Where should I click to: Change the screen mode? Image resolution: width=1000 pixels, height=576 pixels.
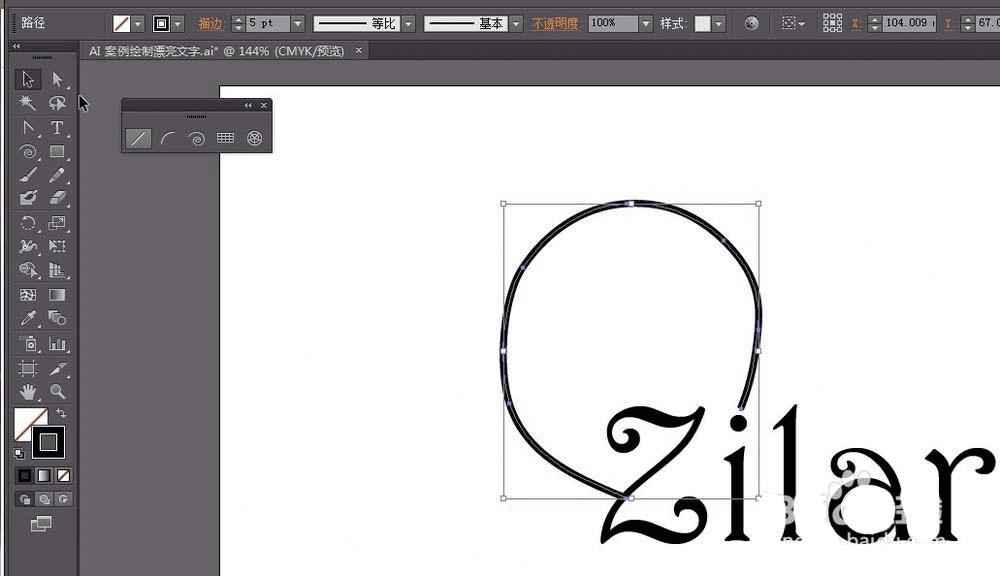[x=41, y=524]
